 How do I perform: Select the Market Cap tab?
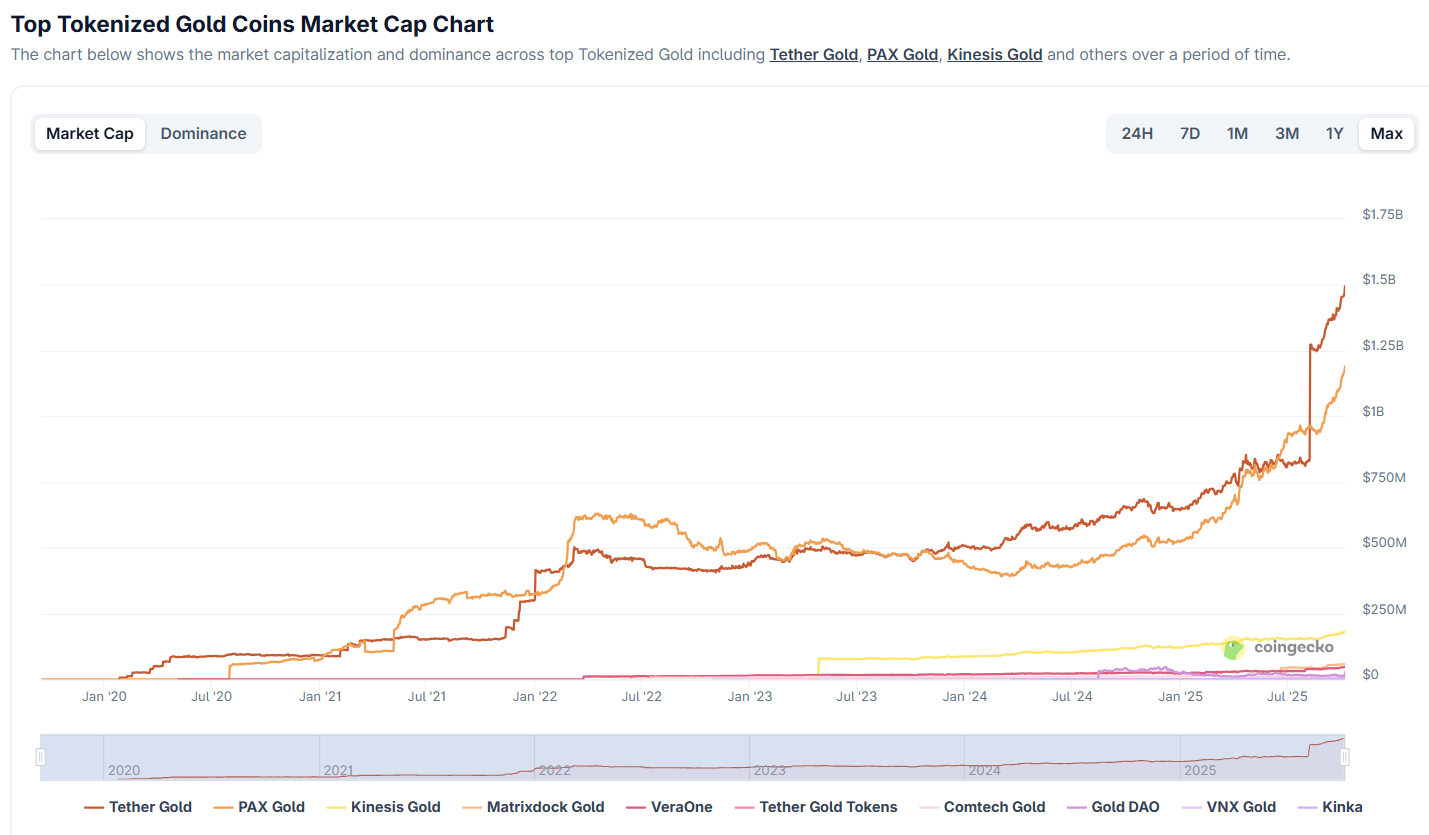coord(90,134)
